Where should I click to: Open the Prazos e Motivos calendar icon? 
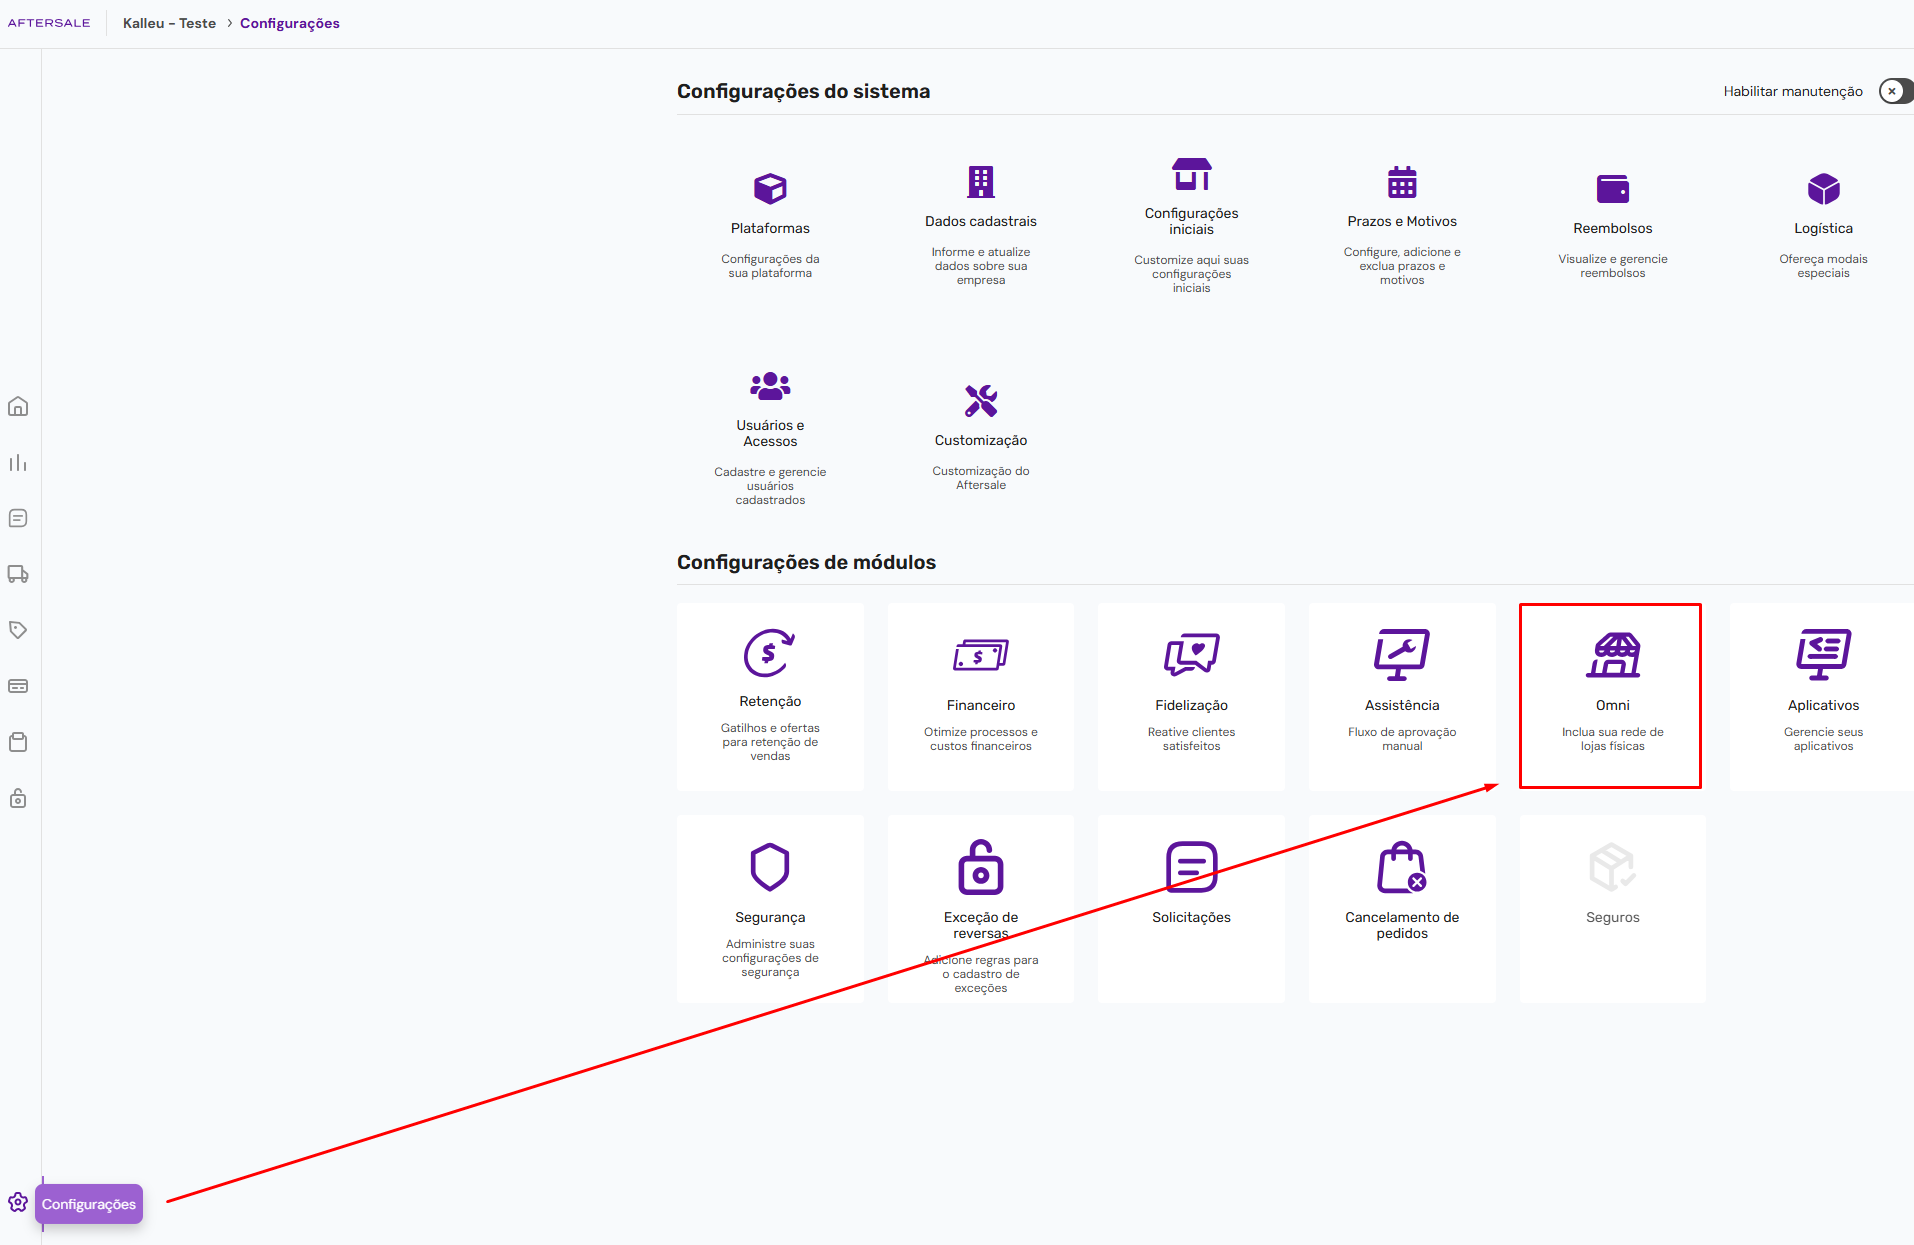(x=1402, y=182)
